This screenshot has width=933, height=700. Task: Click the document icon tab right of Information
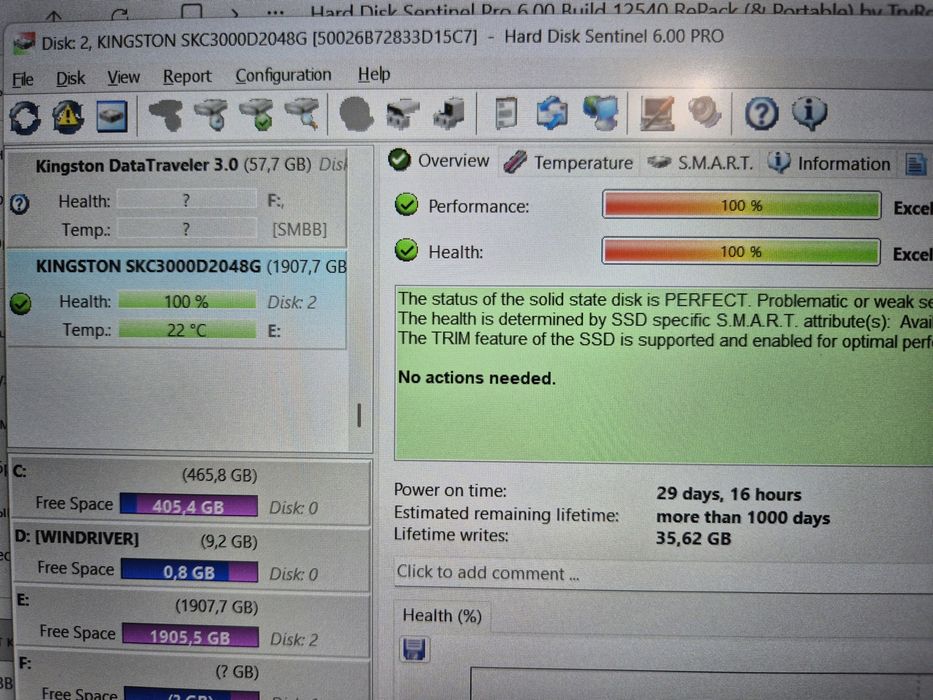coord(916,164)
